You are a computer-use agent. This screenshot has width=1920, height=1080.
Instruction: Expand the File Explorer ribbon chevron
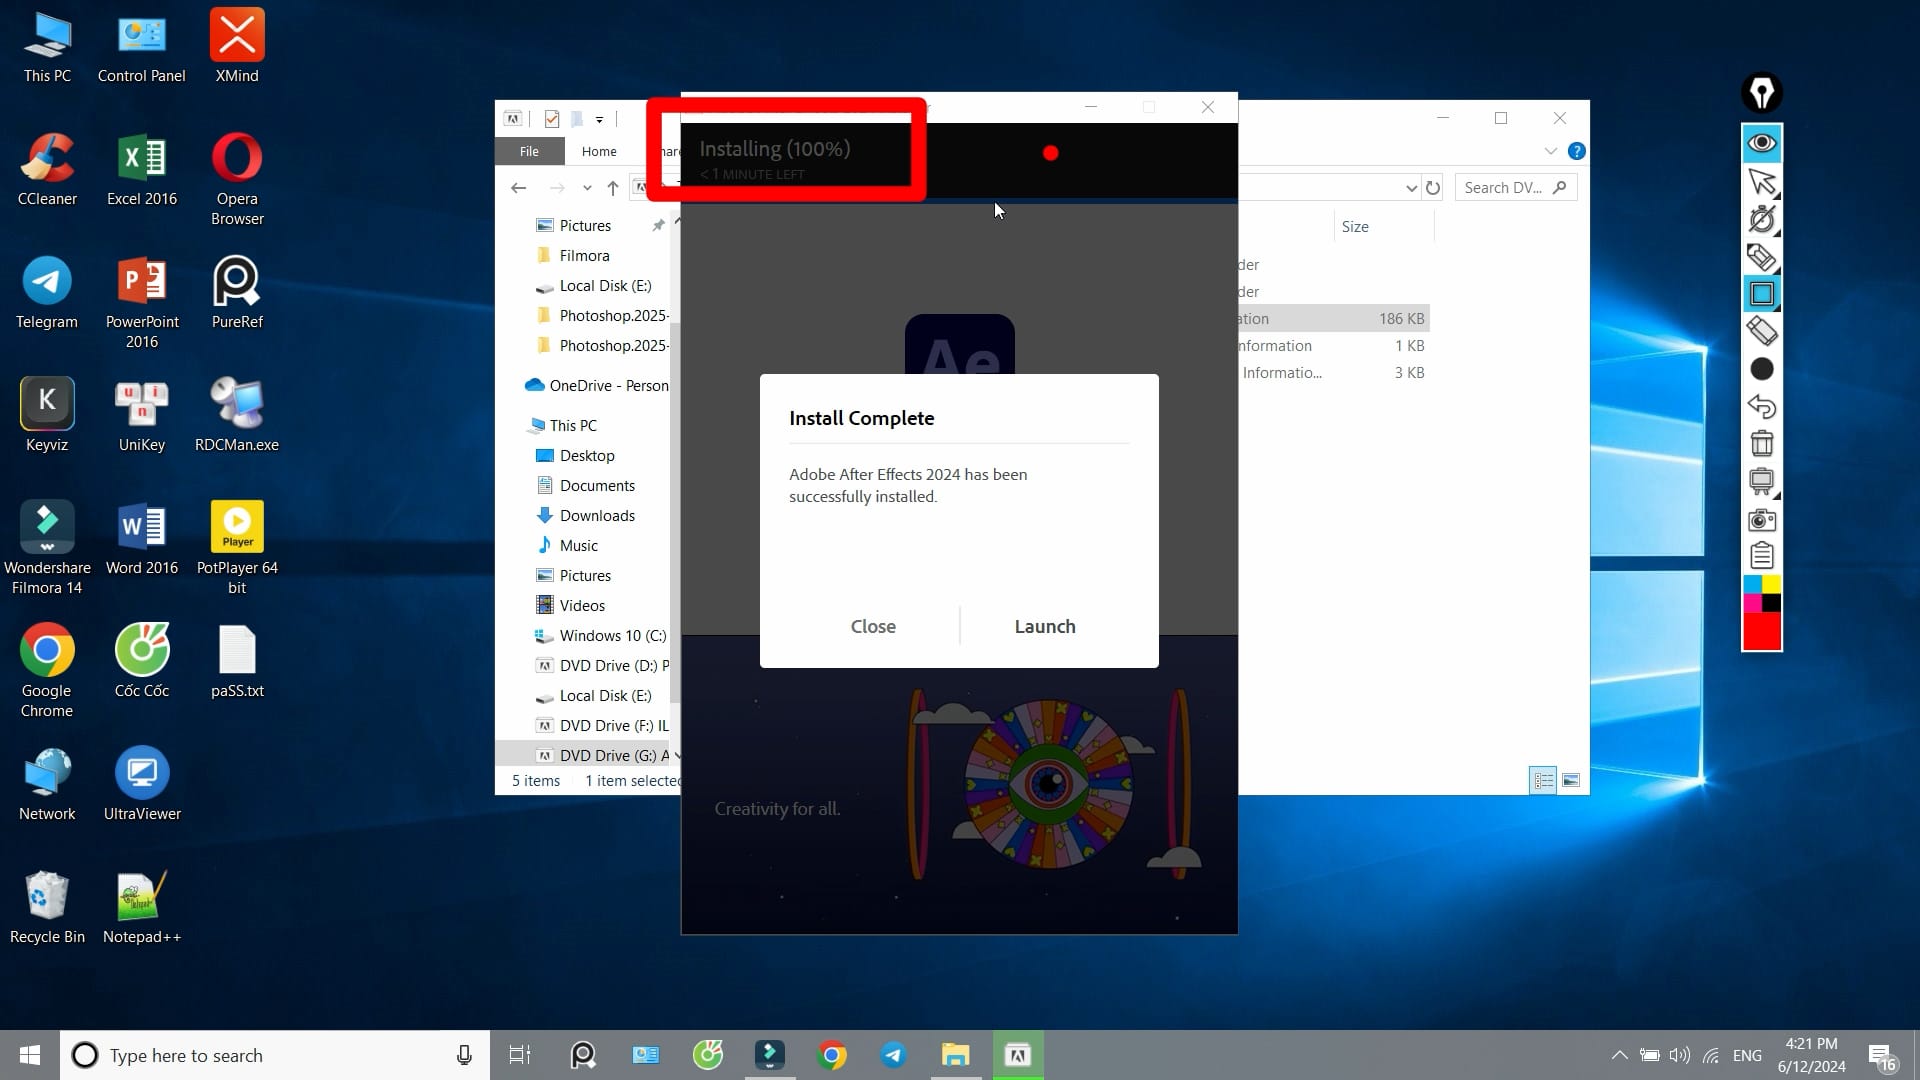1551,151
